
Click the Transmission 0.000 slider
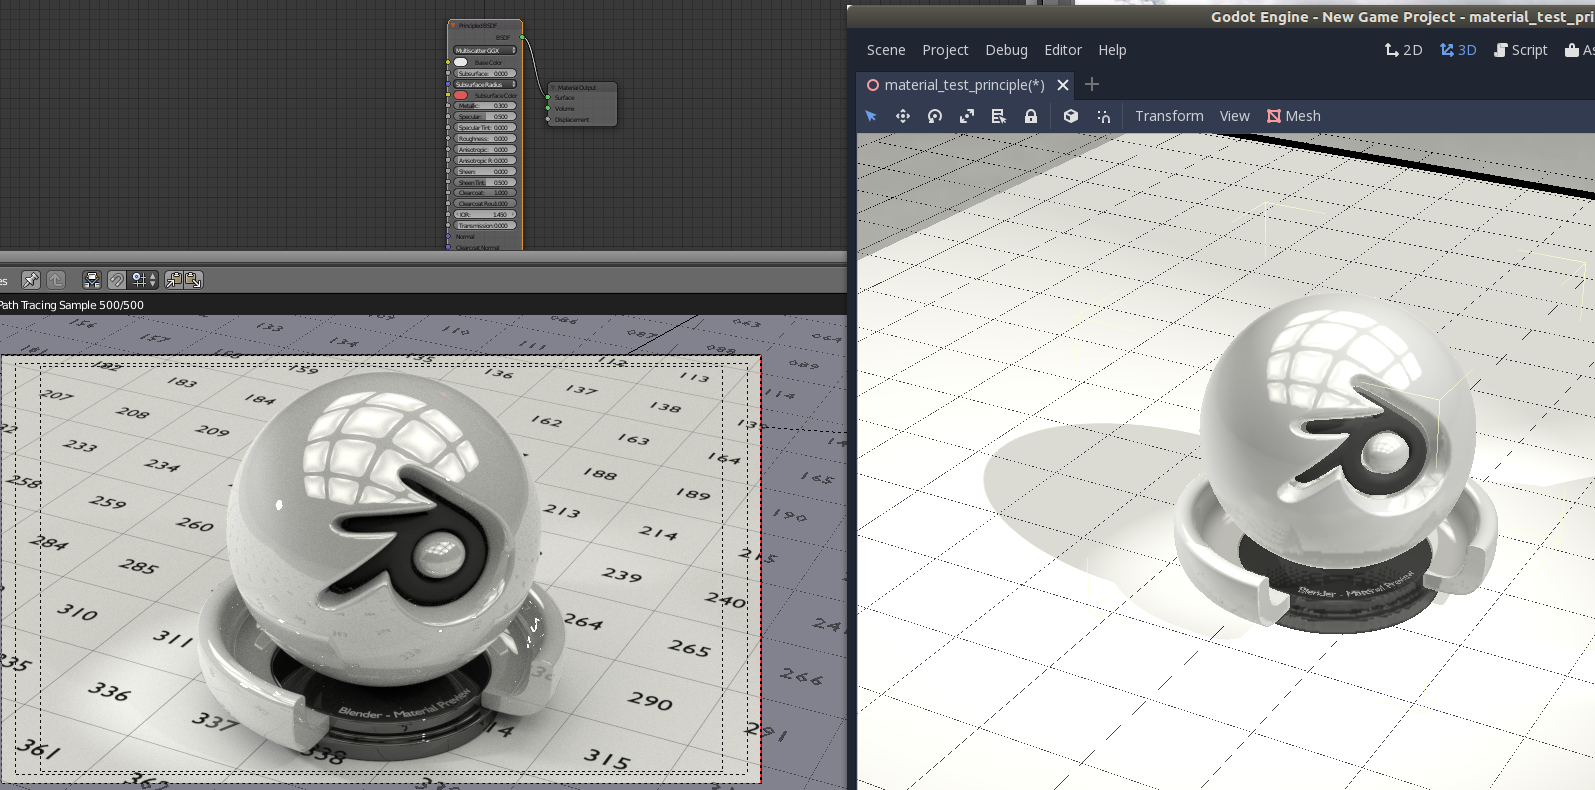(485, 225)
